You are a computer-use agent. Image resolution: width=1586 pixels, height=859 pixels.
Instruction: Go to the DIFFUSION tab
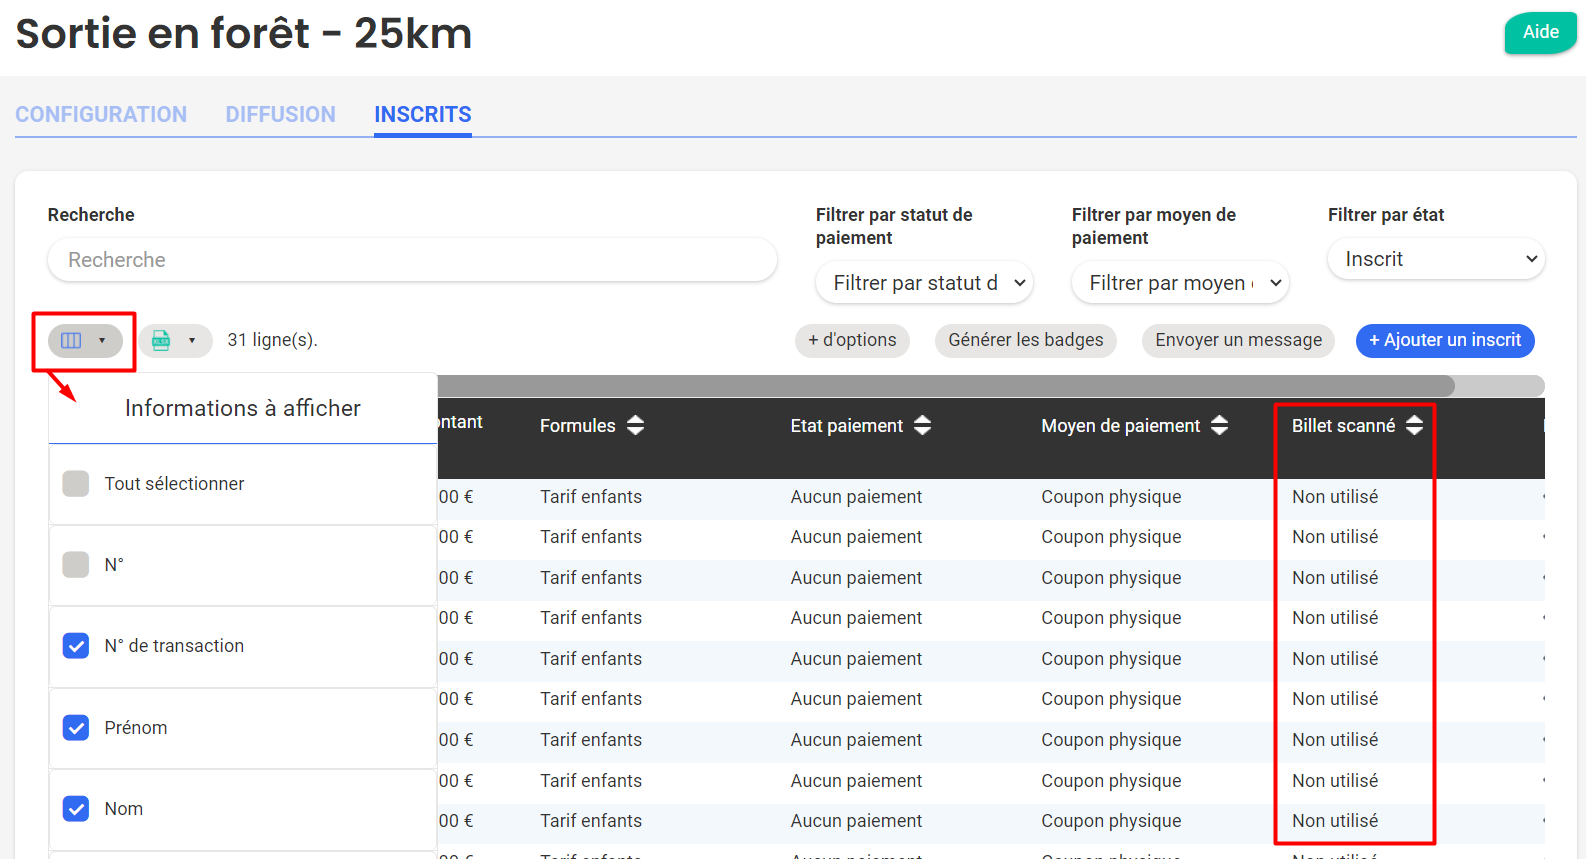pyautogui.click(x=280, y=115)
